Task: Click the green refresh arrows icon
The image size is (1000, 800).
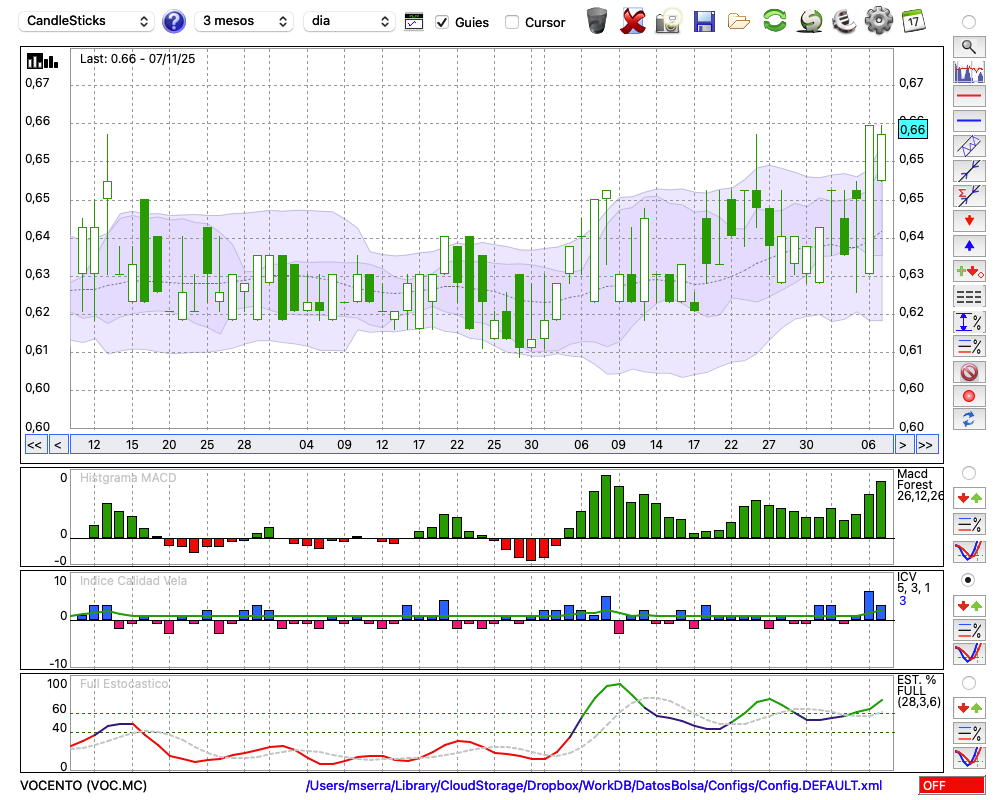Action: click(x=774, y=21)
